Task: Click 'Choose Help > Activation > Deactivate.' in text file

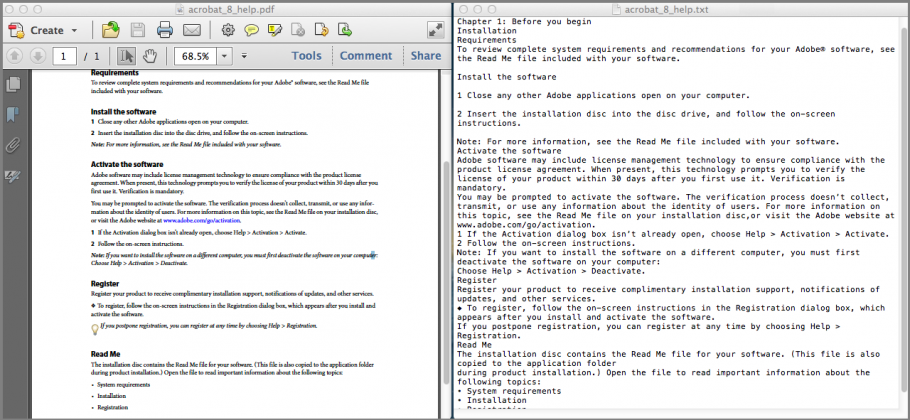Action: [x=551, y=271]
